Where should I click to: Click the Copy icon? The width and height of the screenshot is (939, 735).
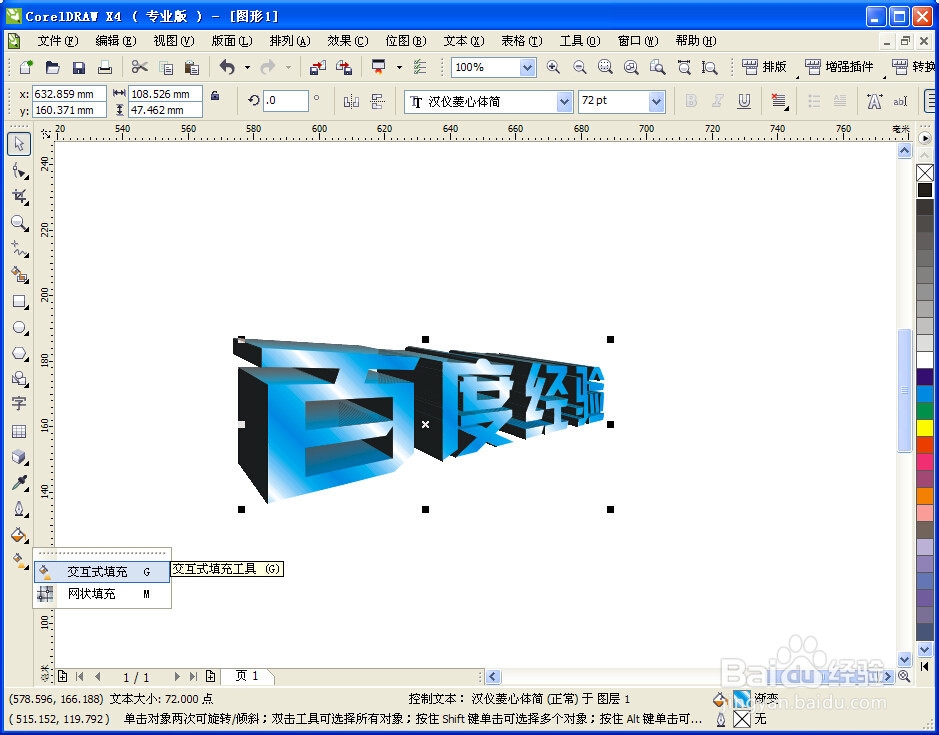[166, 67]
